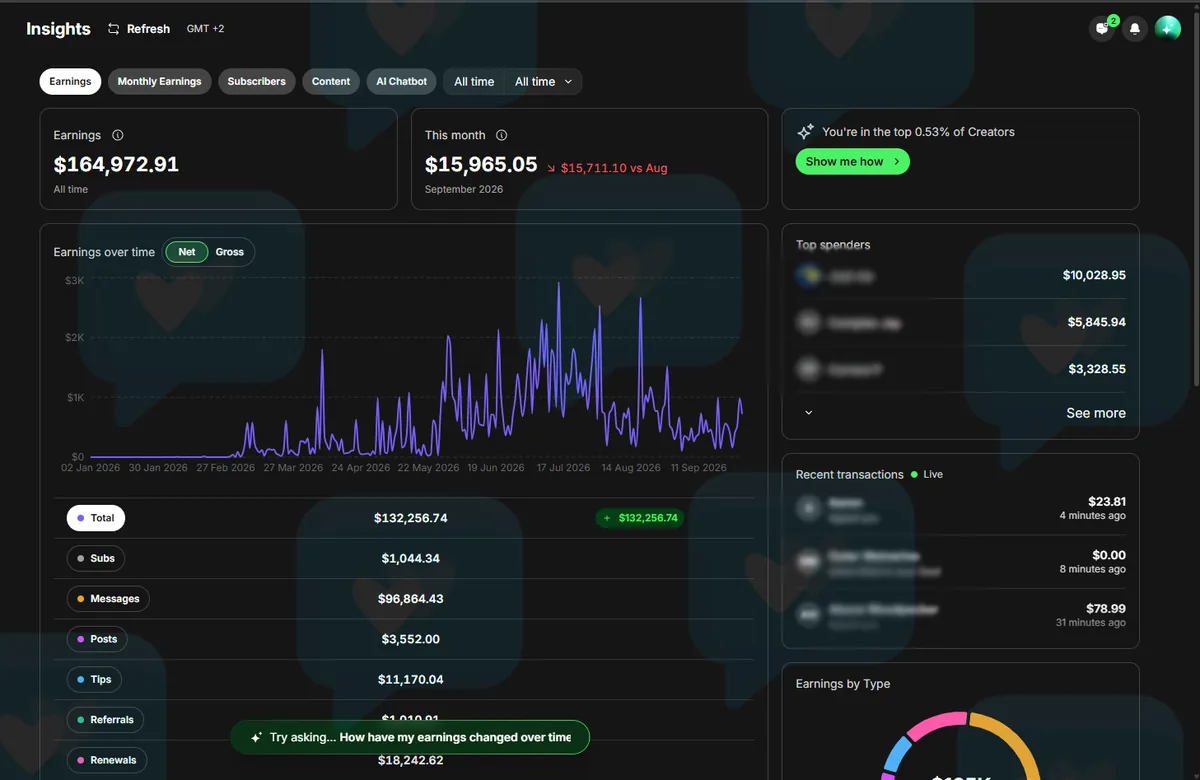Click the Try asking earnings prompt
This screenshot has width=1200, height=780.
pyautogui.click(x=410, y=738)
